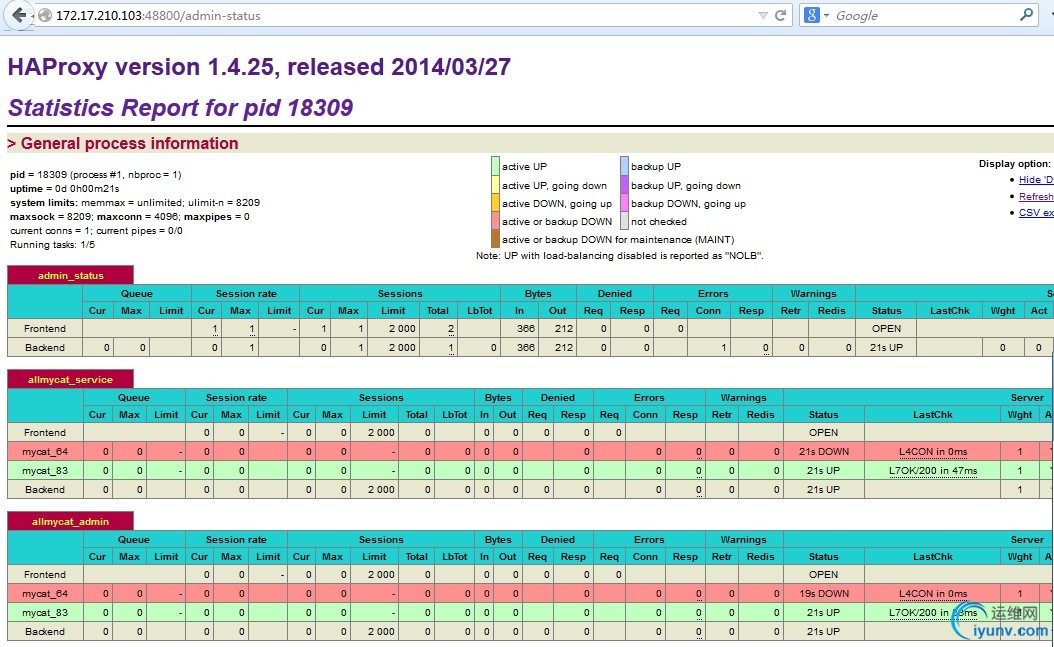
Task: Click '19s DOWN' status in allmycat_admin
Action: pos(823,593)
